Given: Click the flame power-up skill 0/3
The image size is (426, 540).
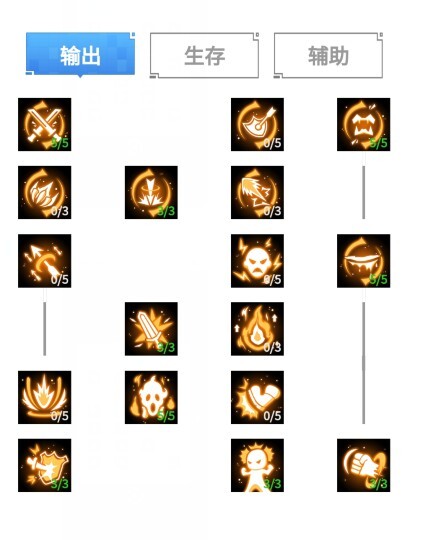Looking at the screenshot, I should [257, 329].
